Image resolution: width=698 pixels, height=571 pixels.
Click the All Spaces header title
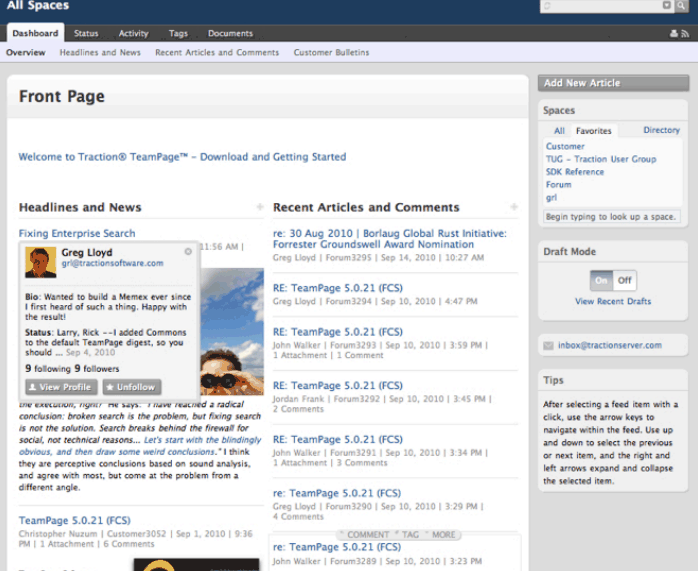[38, 5]
